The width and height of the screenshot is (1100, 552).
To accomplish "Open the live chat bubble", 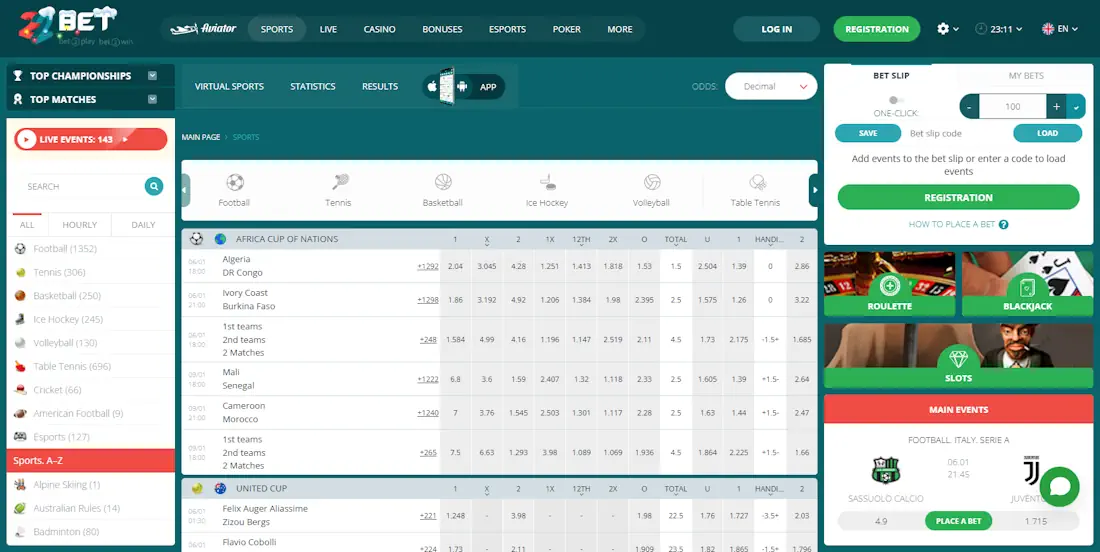I will click(1059, 487).
